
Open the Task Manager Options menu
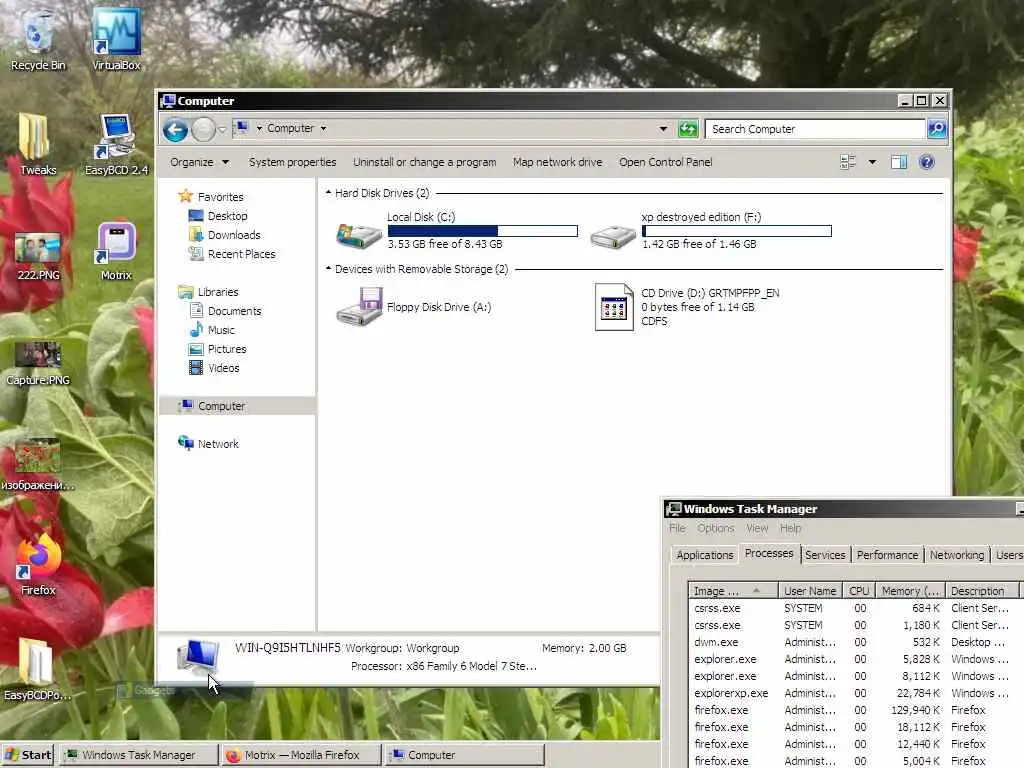coord(715,528)
